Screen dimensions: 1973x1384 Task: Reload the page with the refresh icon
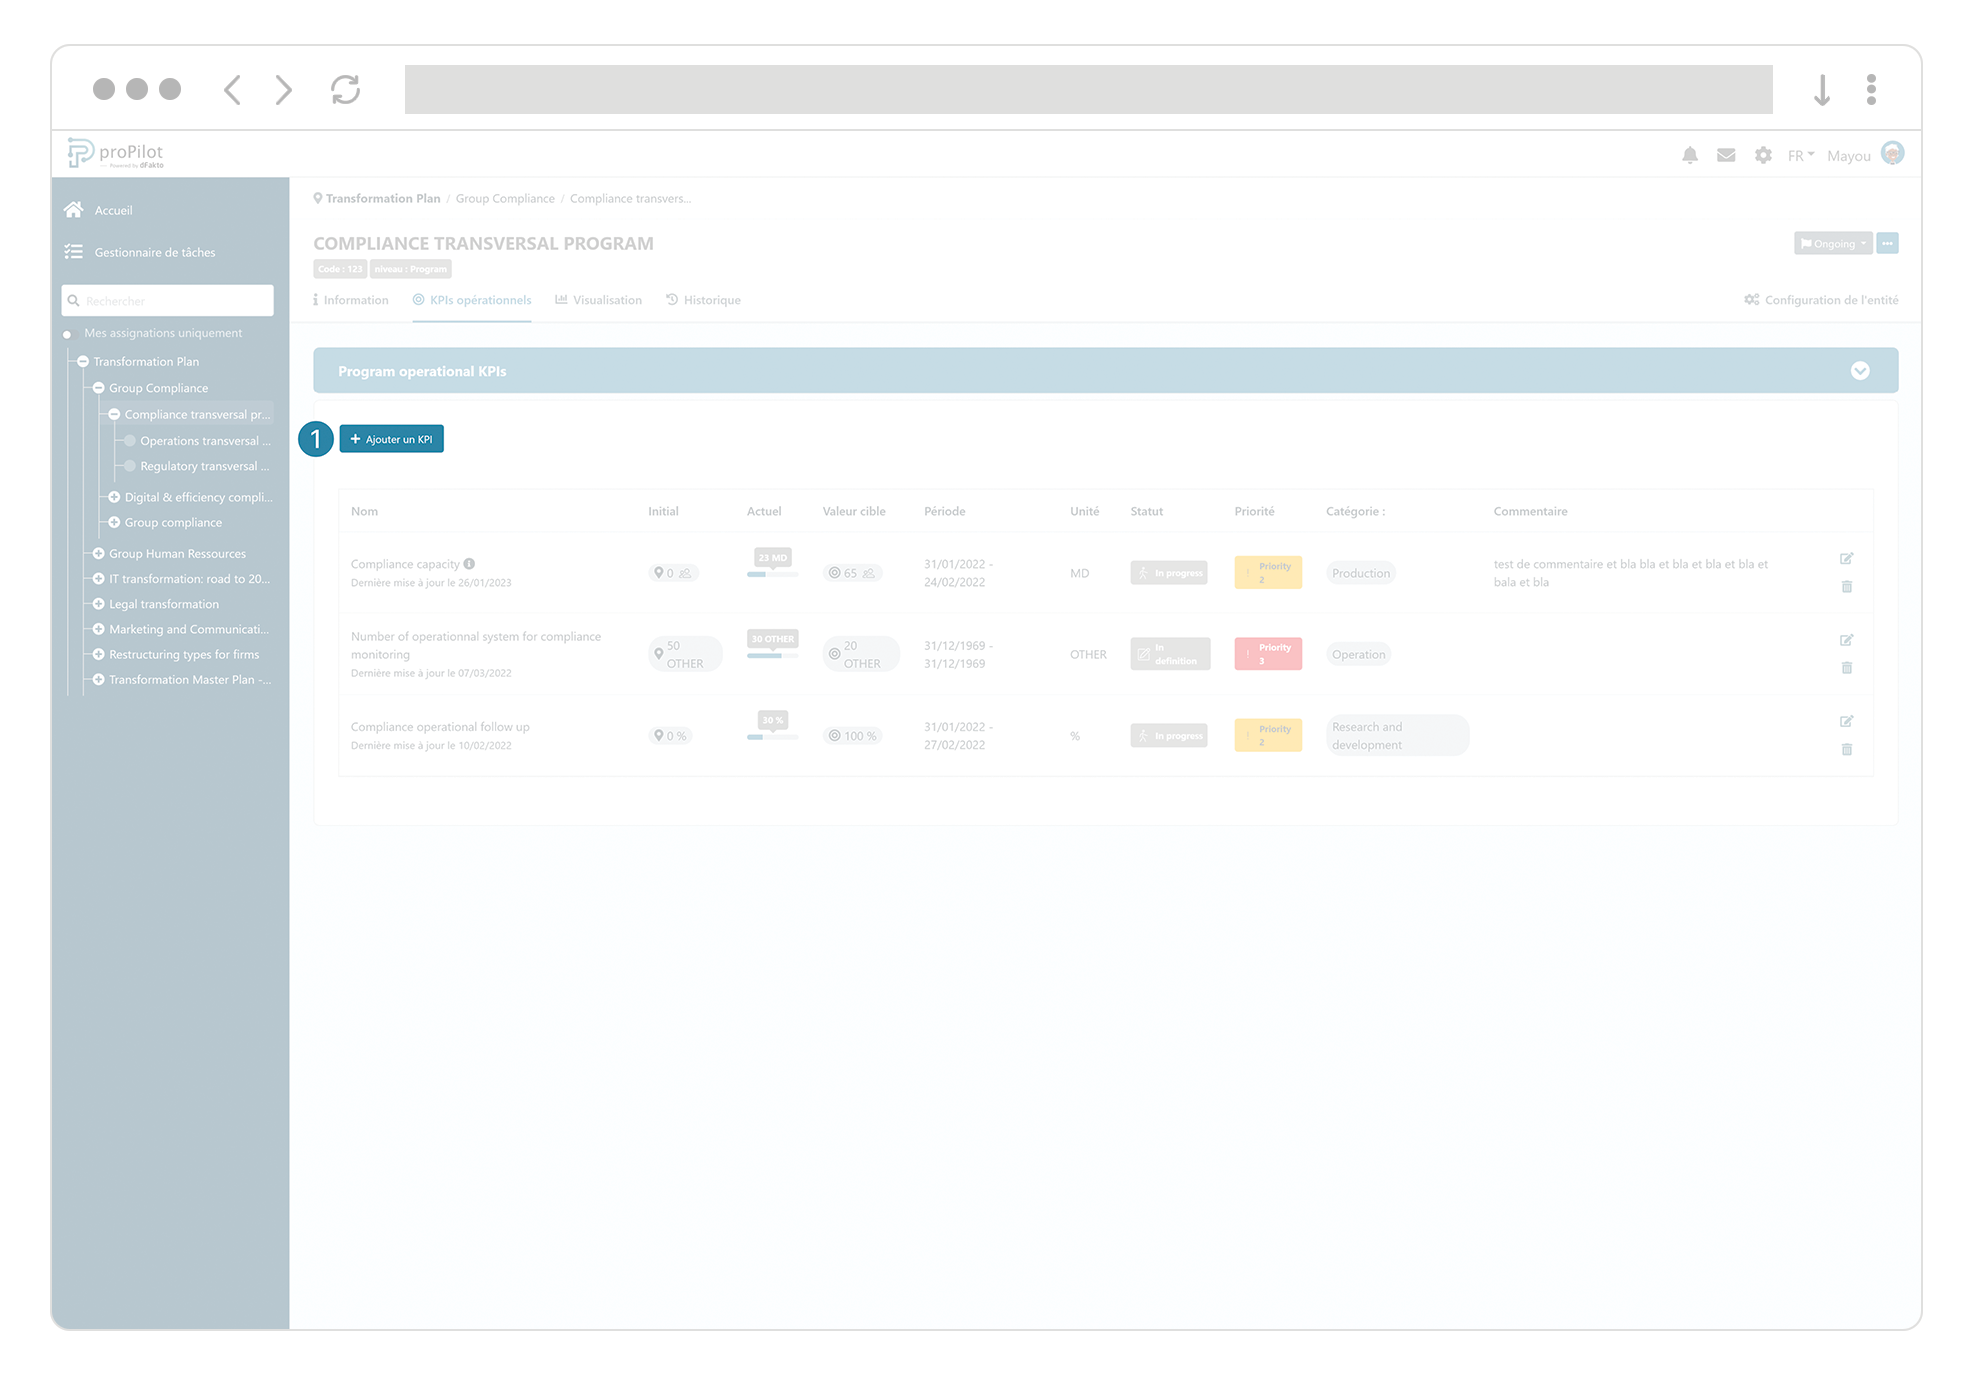click(x=345, y=89)
